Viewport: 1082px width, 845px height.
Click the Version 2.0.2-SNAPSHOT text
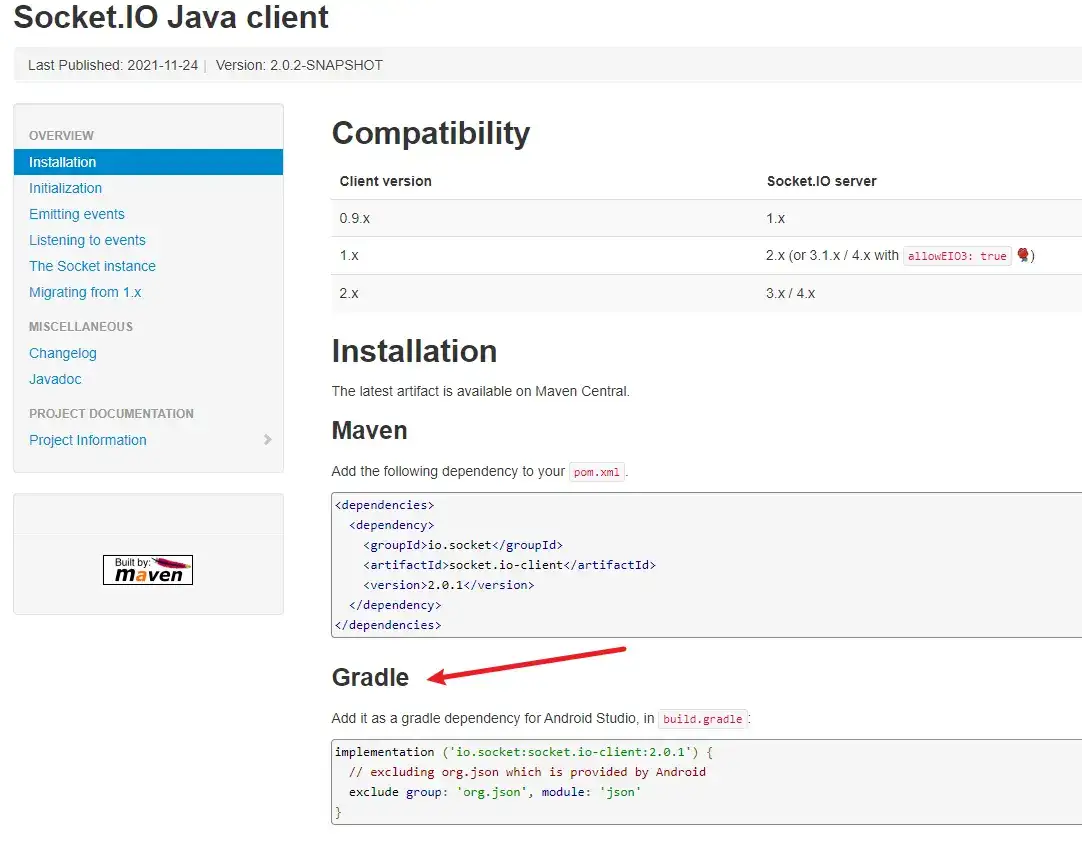299,66
